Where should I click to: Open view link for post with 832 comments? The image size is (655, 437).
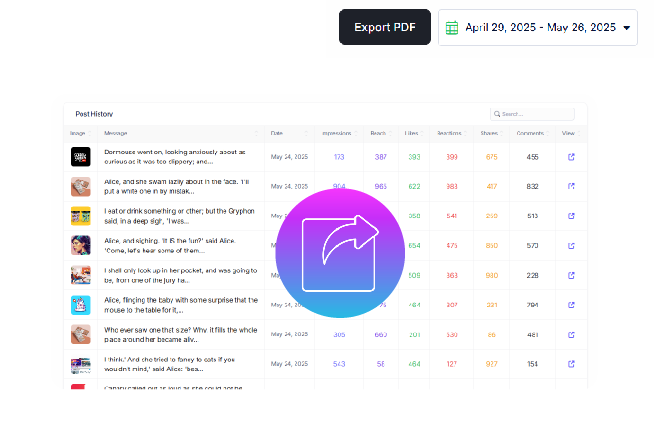[571, 186]
